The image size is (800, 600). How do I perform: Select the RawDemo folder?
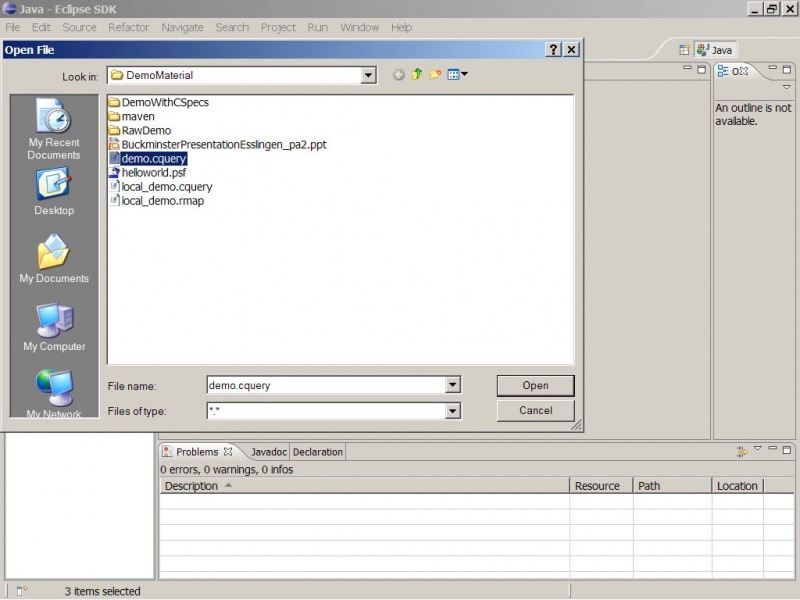tap(140, 131)
